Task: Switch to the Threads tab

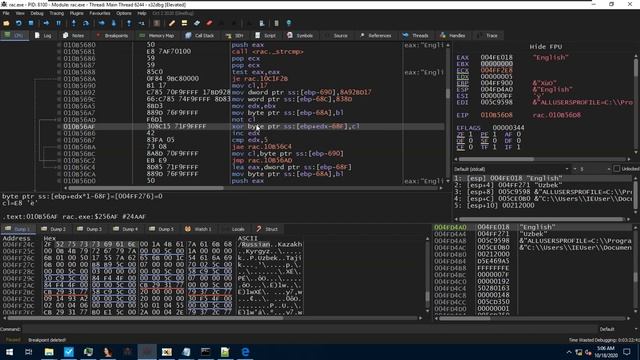Action: tap(415, 36)
